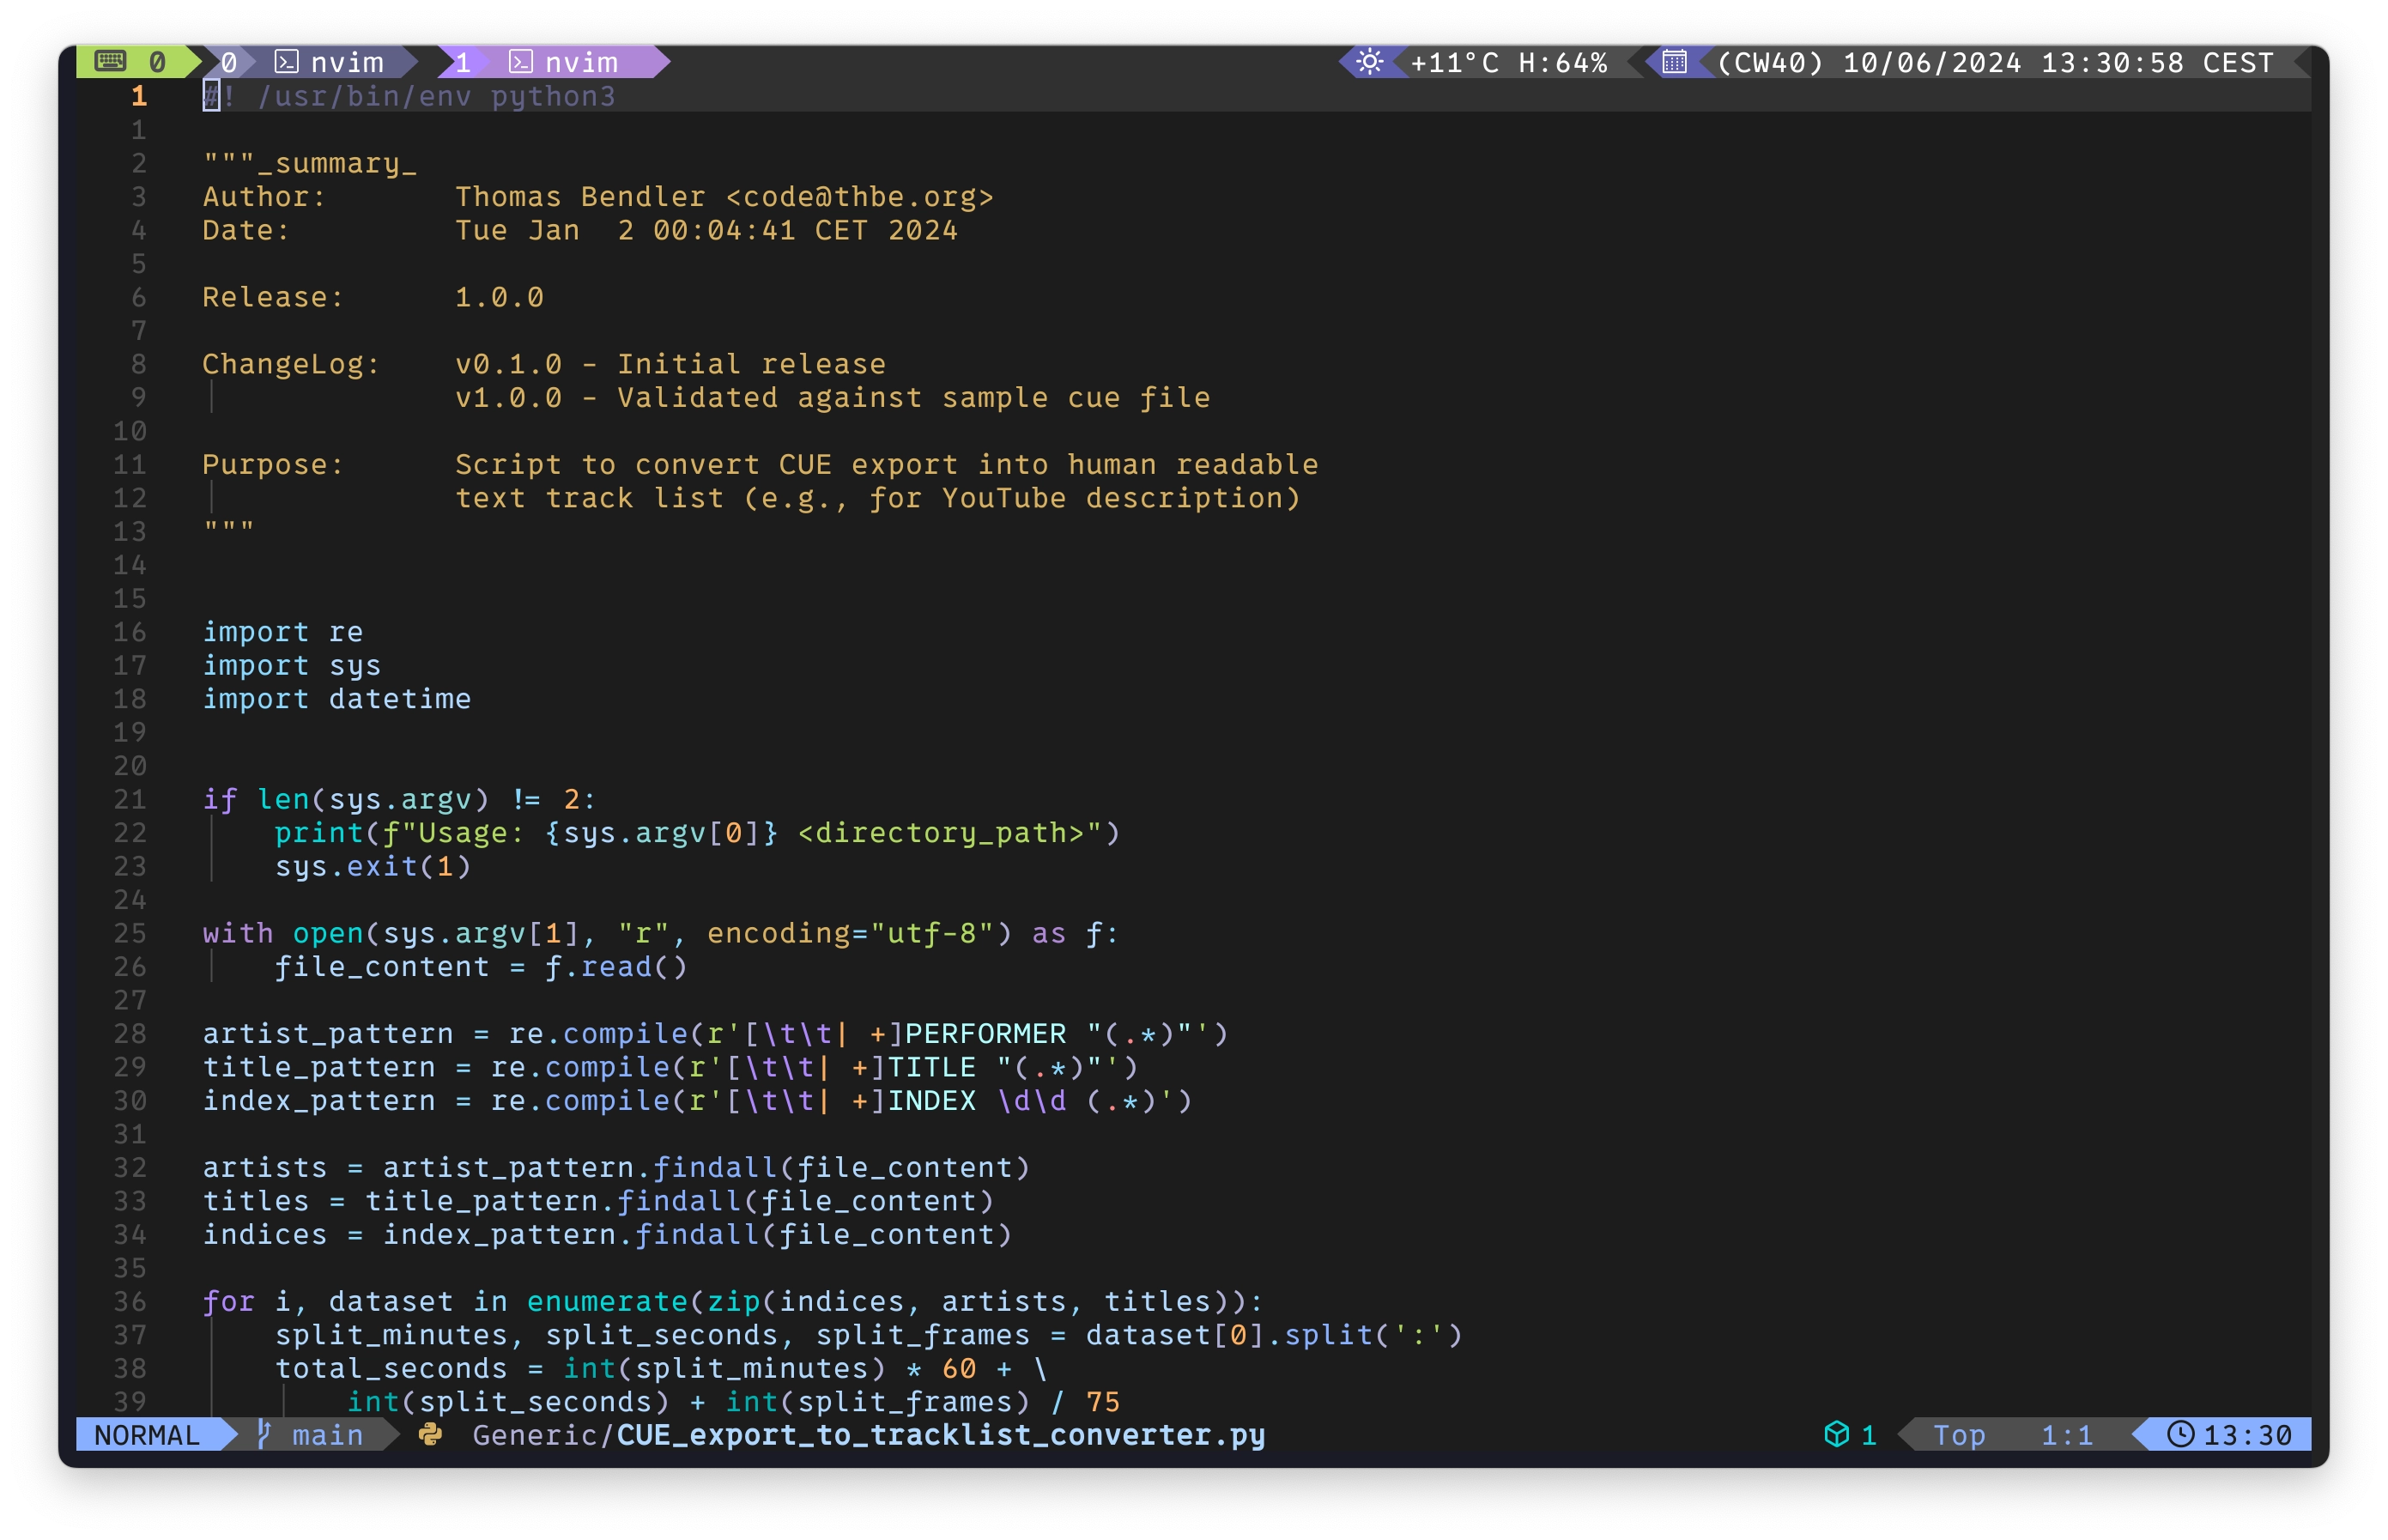Screen dimensions: 2388x1540
Task: Click the terminal icon on window 1 tab
Action: (x=521, y=62)
